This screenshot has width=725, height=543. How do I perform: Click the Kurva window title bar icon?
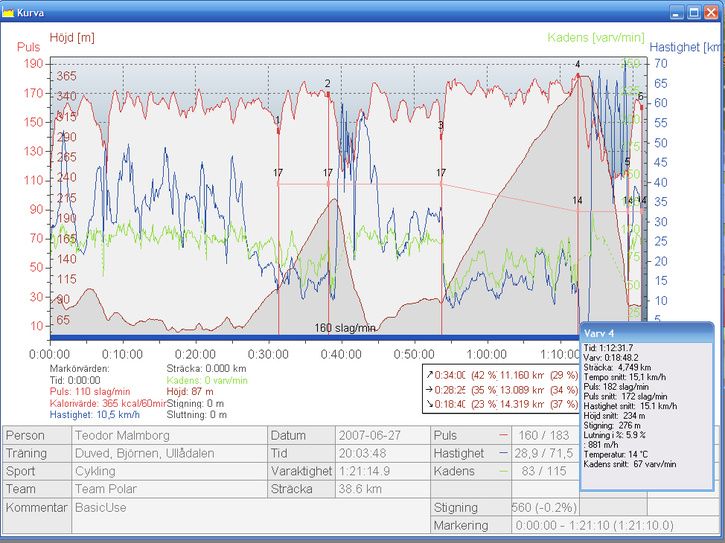(9, 12)
